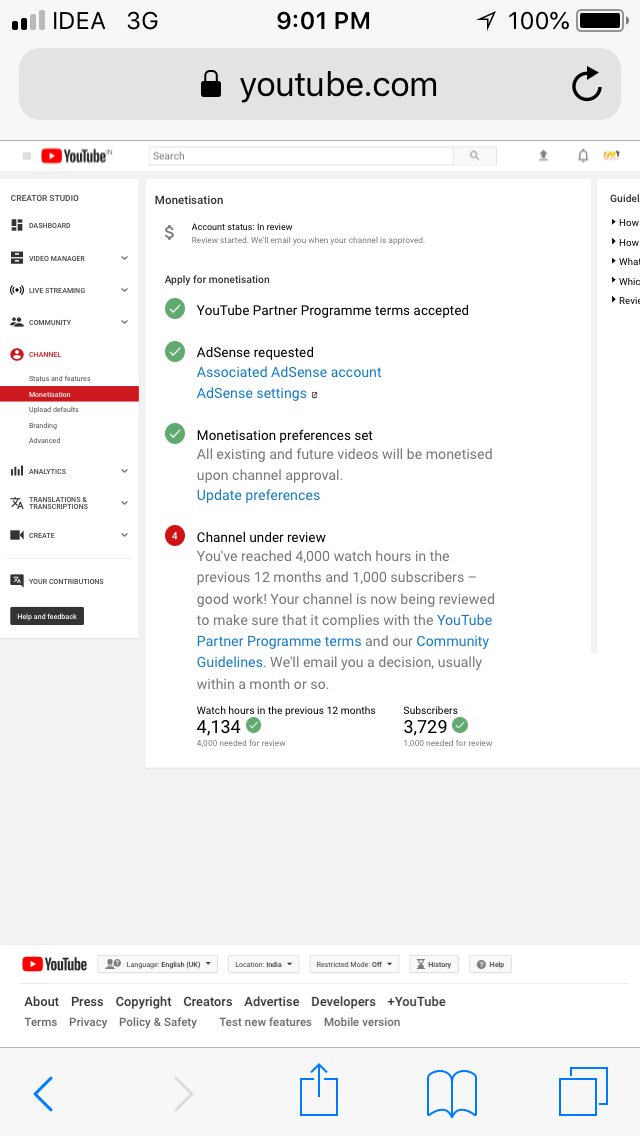Click the search magnifier button

pos(475,156)
